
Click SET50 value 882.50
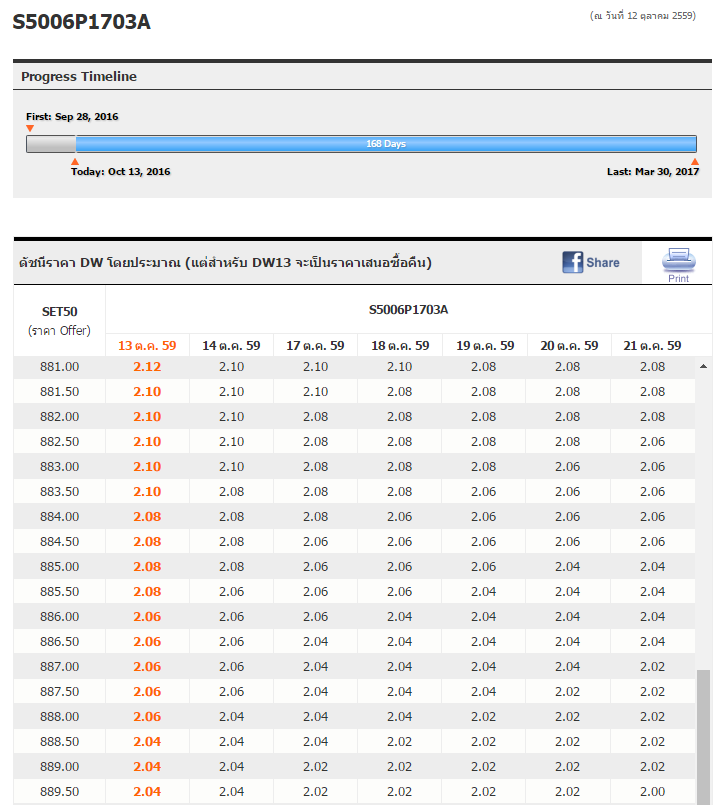60,442
